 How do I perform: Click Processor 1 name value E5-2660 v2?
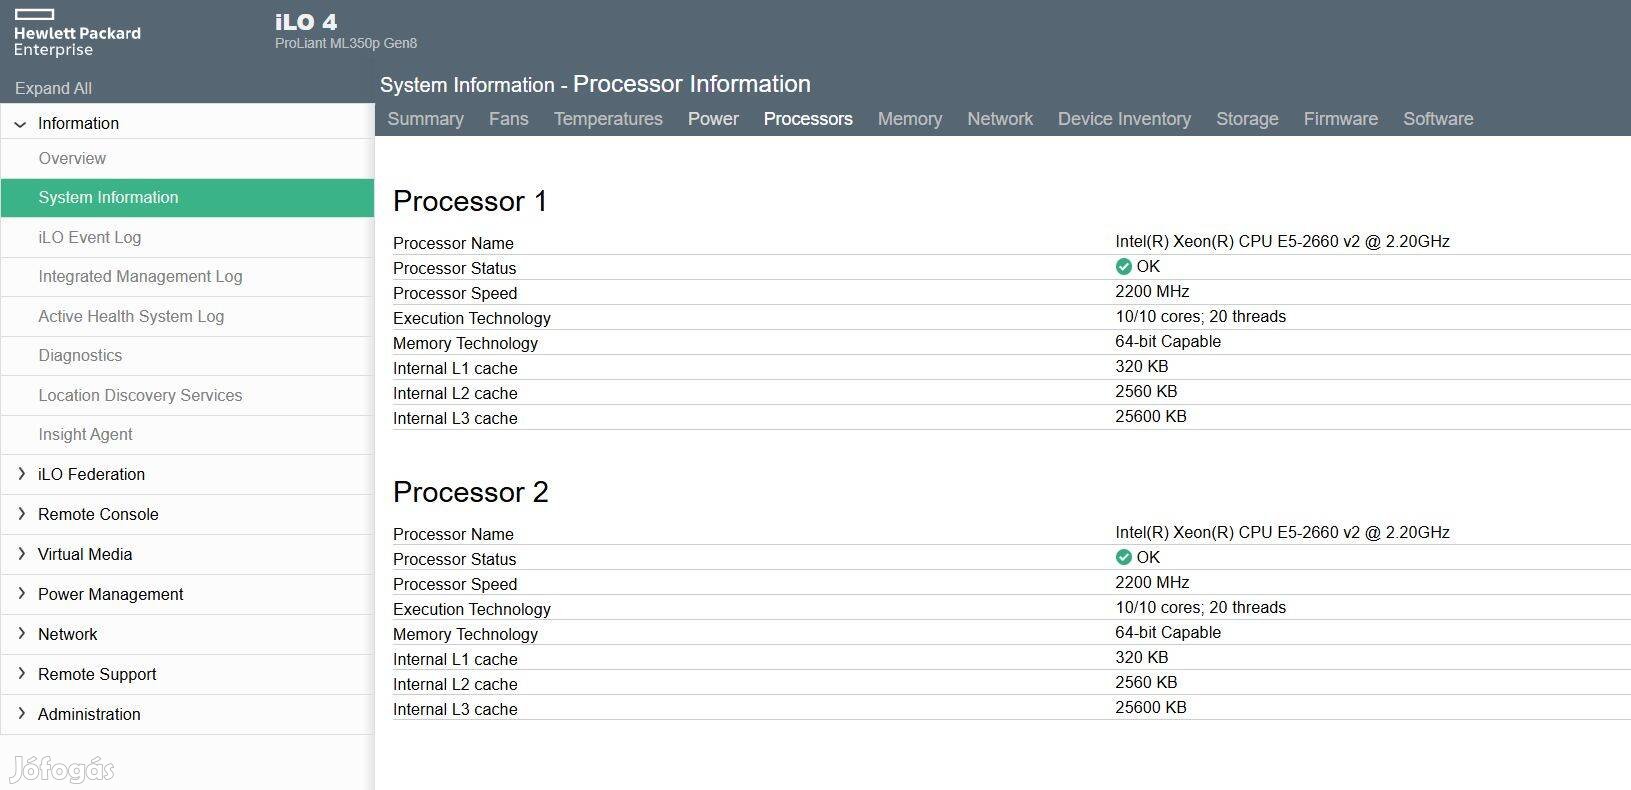pyautogui.click(x=1282, y=241)
